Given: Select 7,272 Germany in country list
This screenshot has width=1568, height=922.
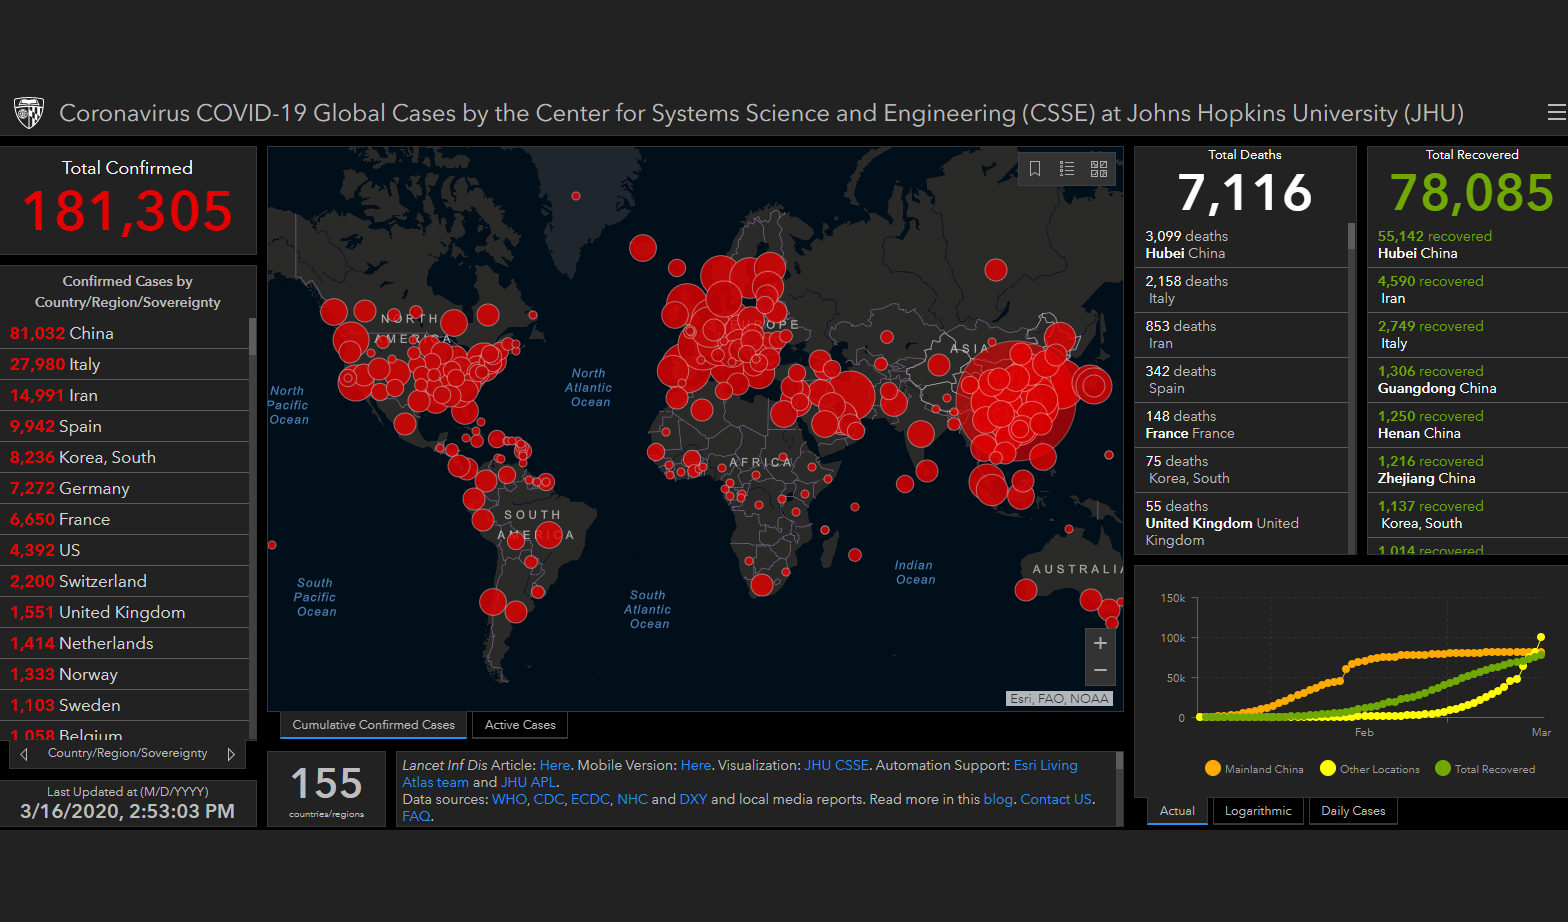Looking at the screenshot, I should click(124, 488).
